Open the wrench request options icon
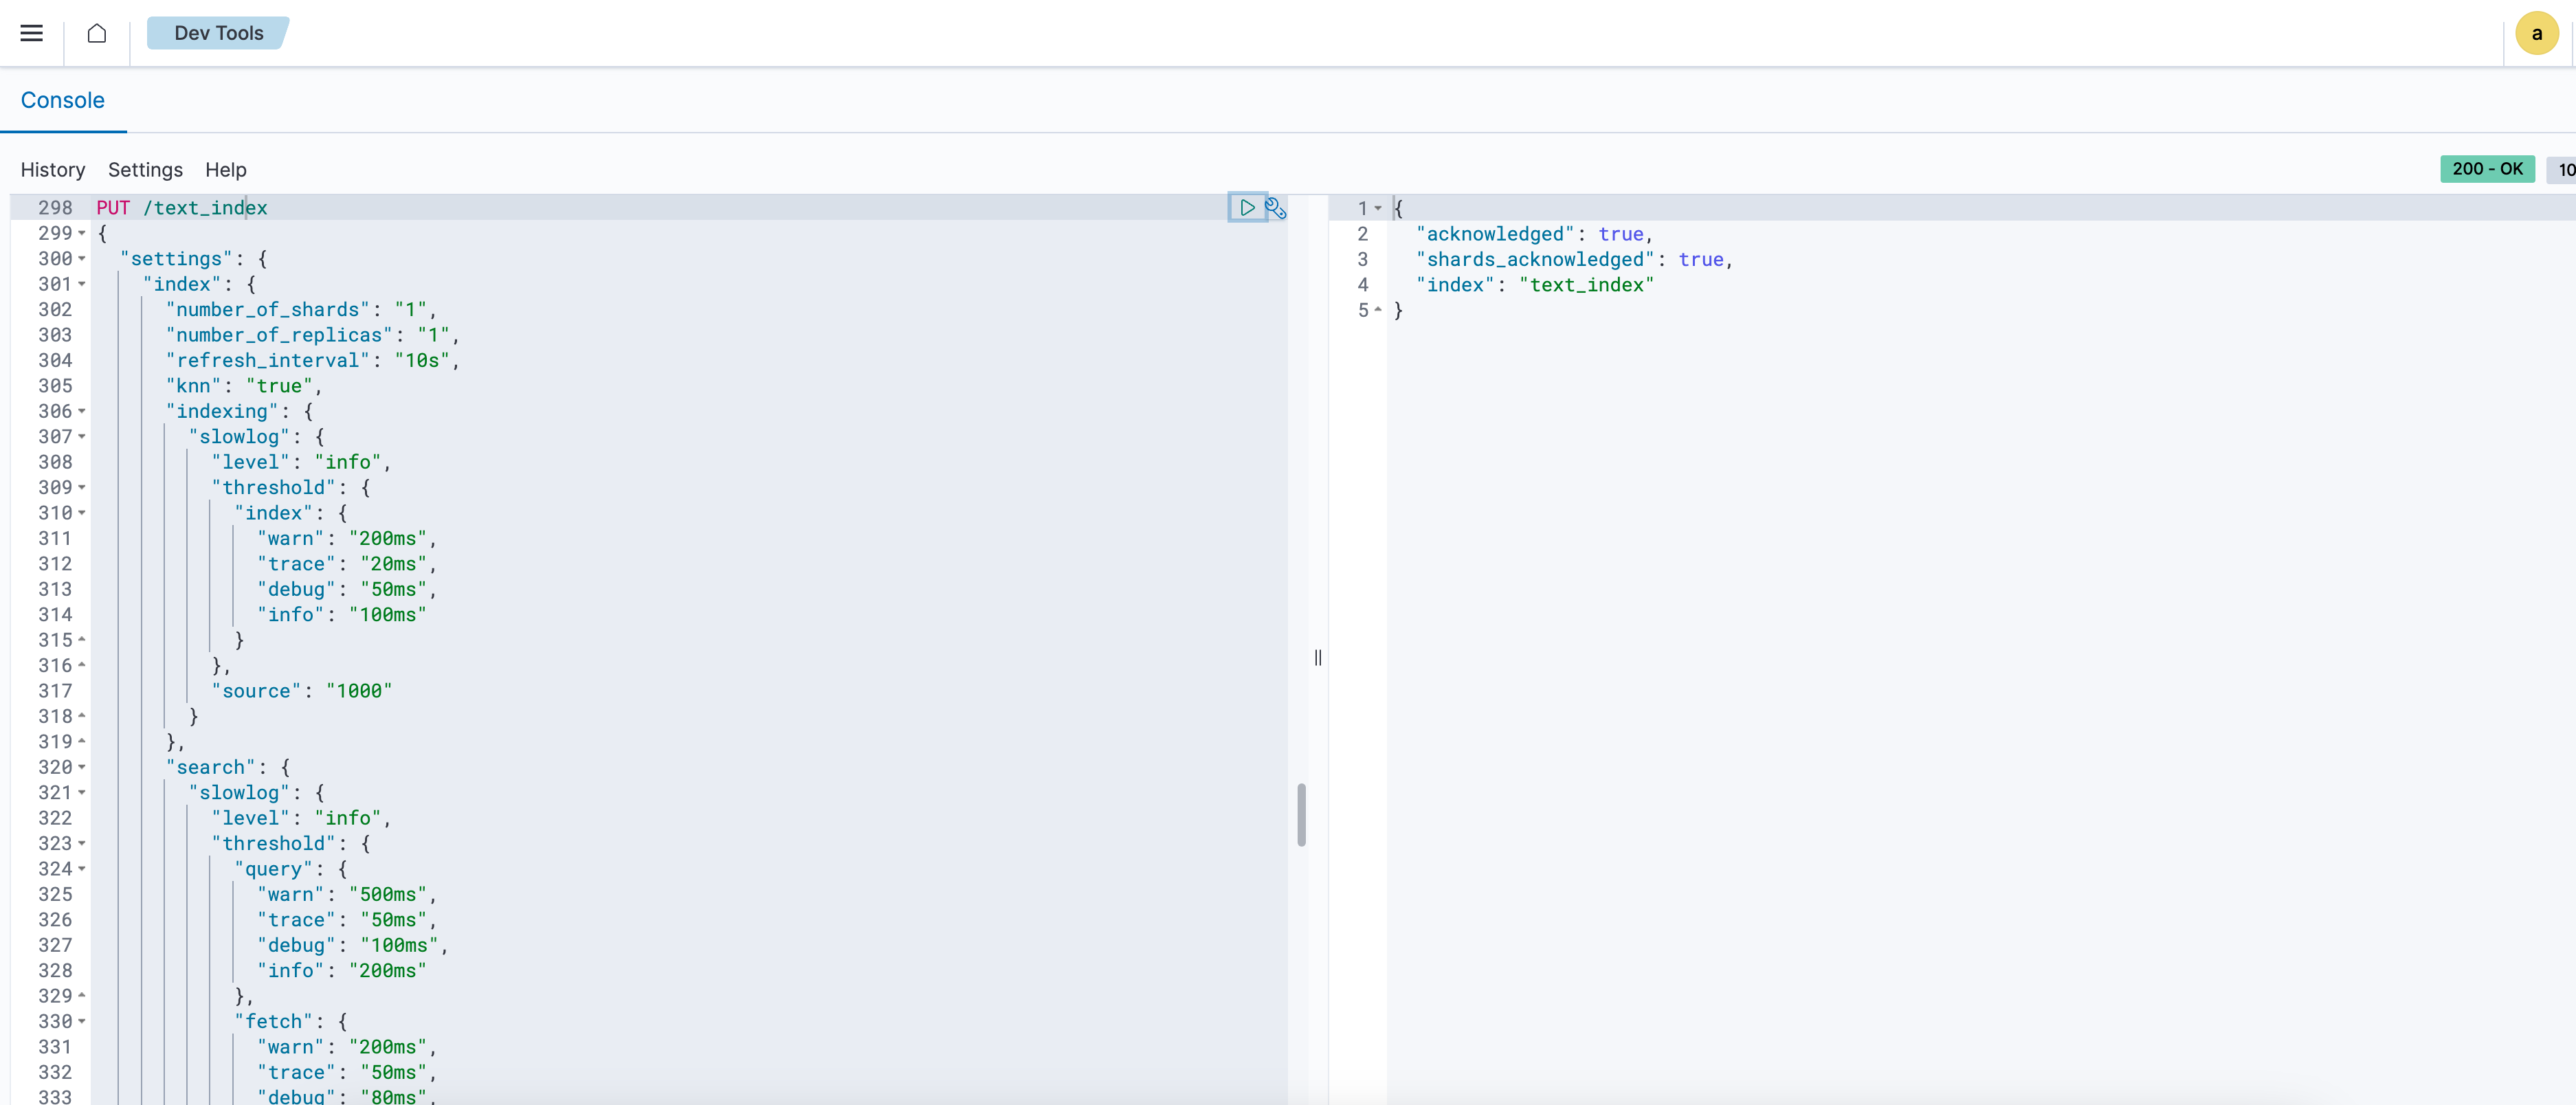The image size is (2576, 1105). click(x=1276, y=208)
